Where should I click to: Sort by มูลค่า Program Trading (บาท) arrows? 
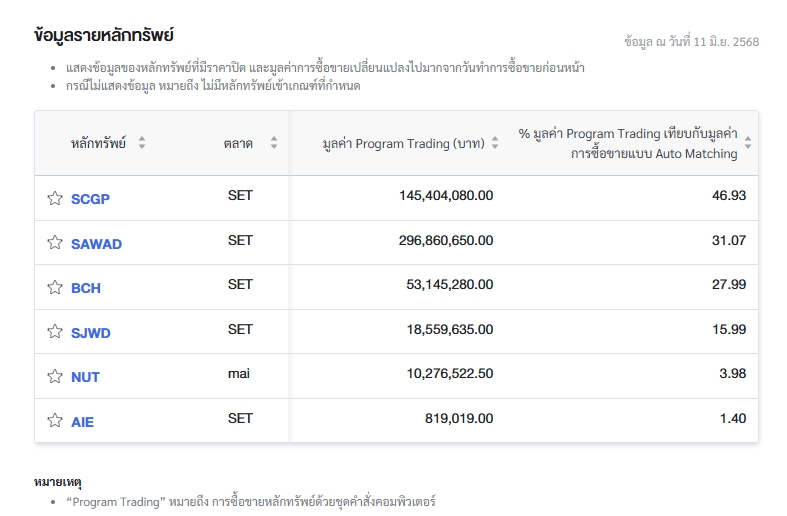pos(494,143)
